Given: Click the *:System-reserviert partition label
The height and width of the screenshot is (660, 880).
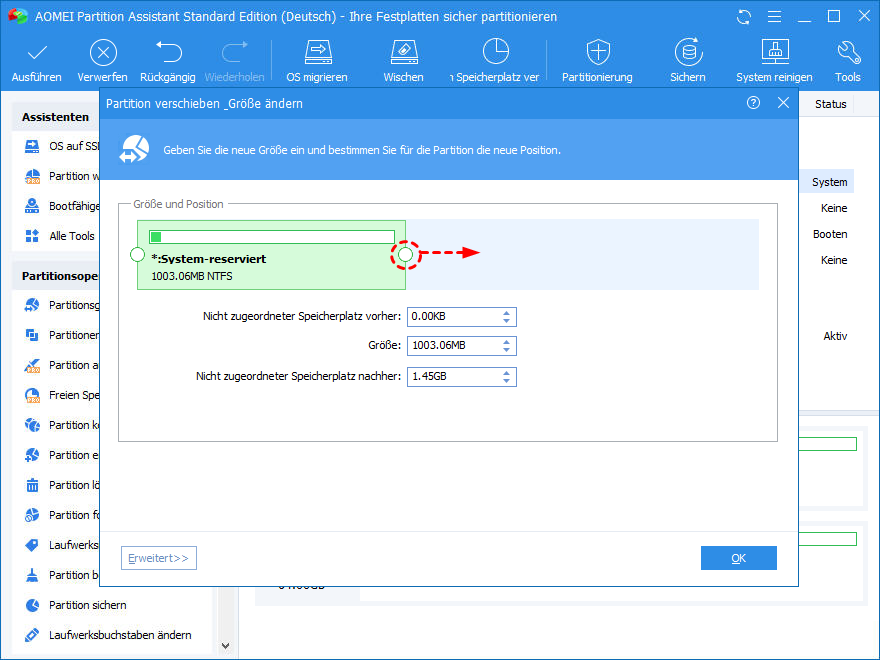Looking at the screenshot, I should coord(209,259).
